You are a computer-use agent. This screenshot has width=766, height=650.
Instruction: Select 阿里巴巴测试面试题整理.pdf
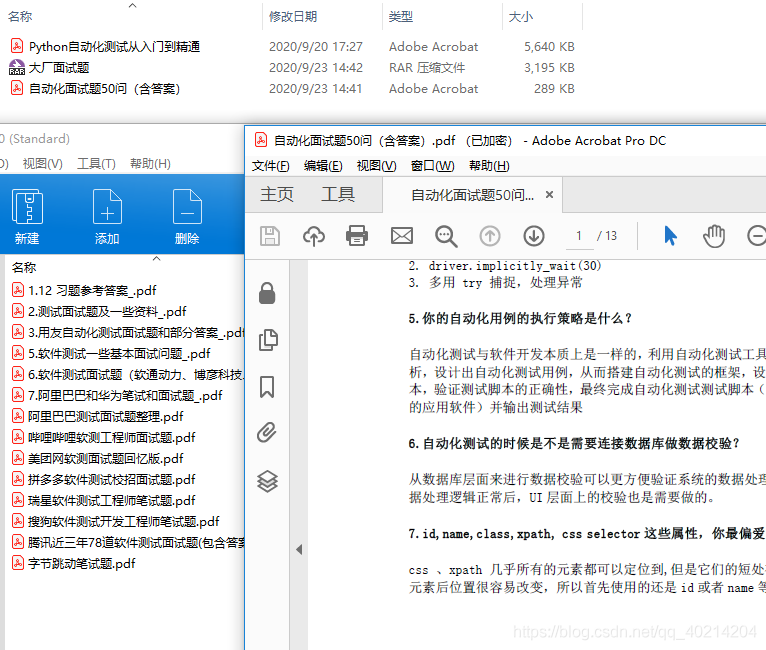[x=106, y=417]
